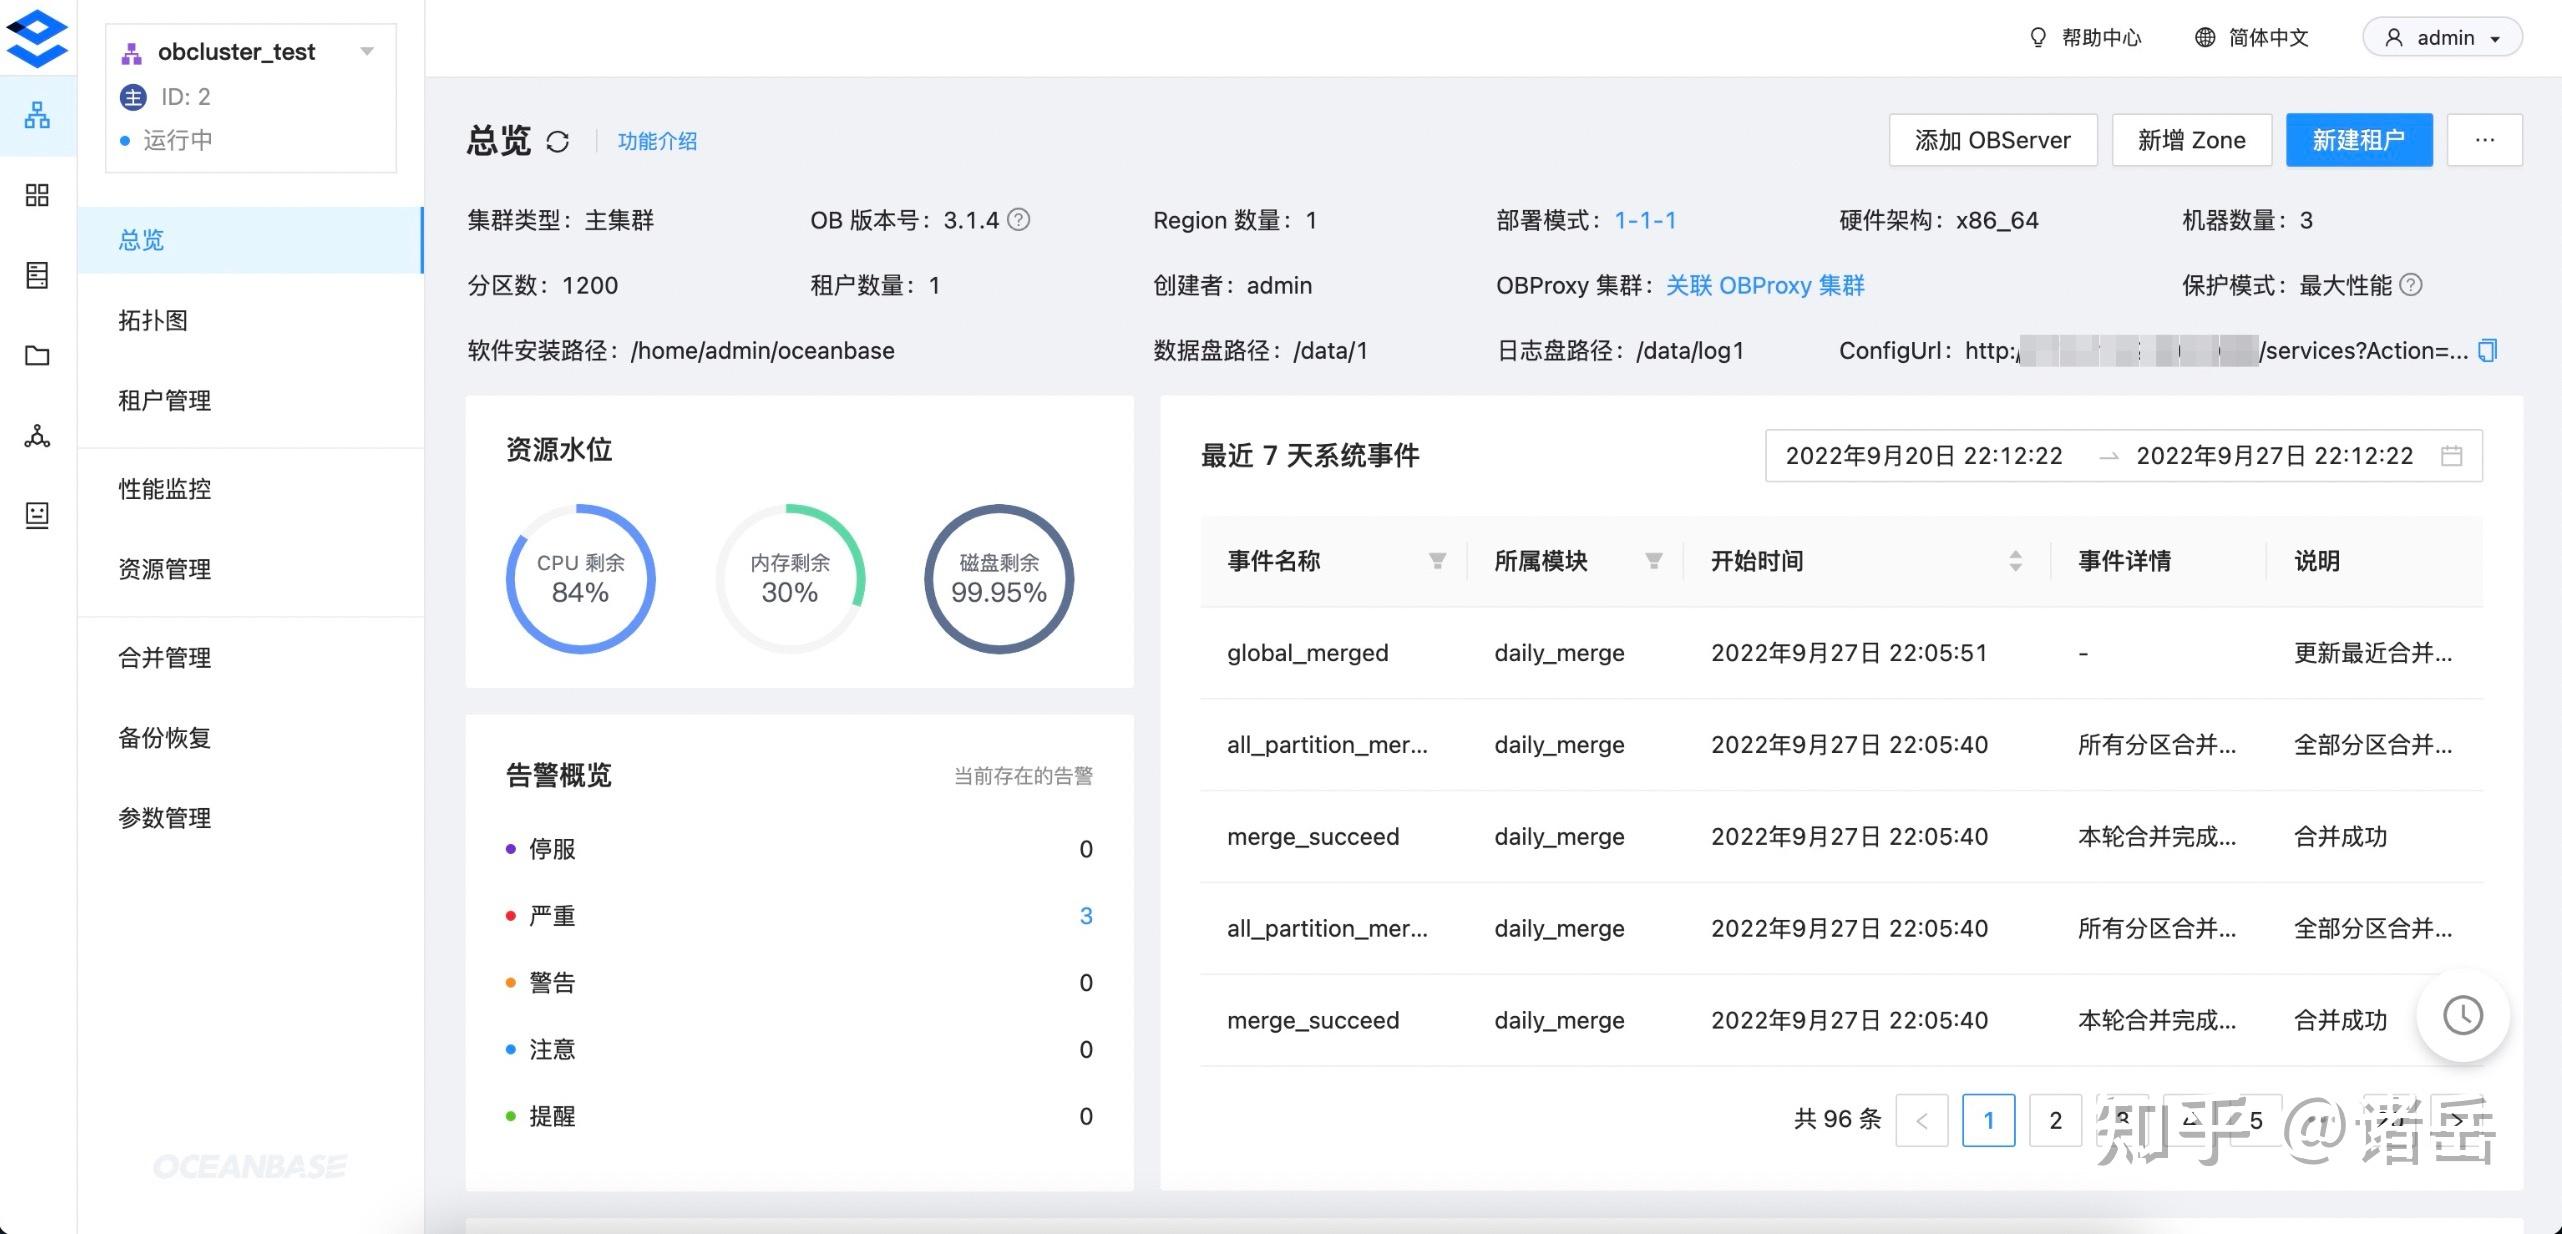Refresh the 总览 overview page
The width and height of the screenshot is (2562, 1234).
click(x=558, y=141)
